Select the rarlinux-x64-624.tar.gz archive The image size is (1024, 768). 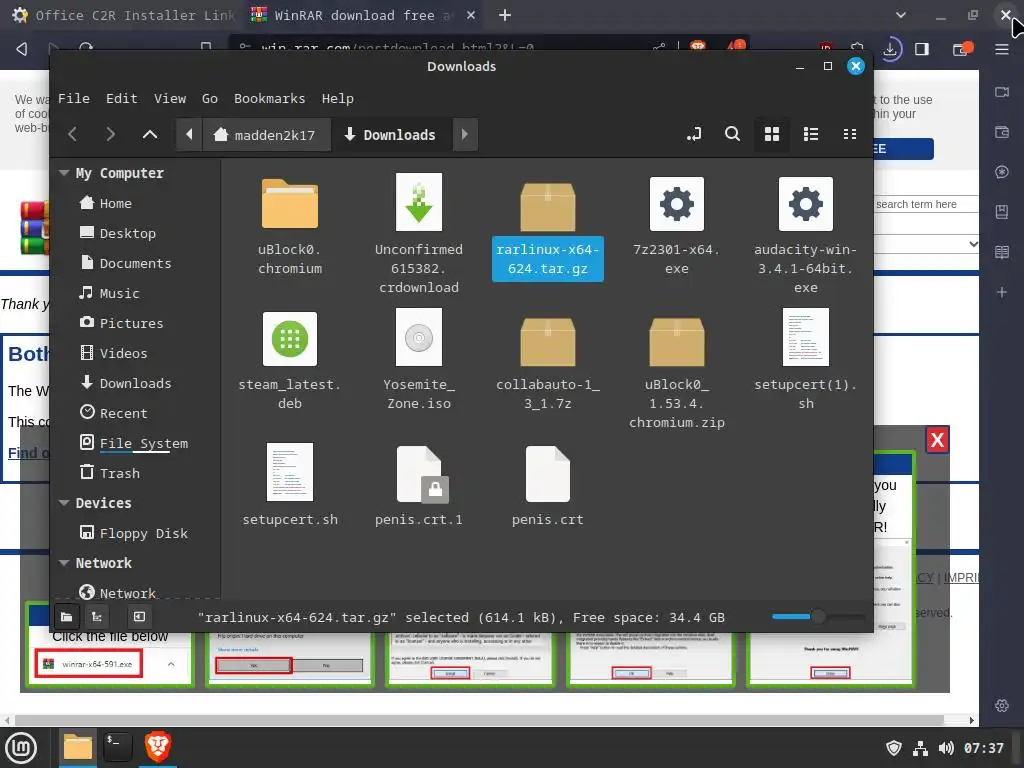pos(547,229)
